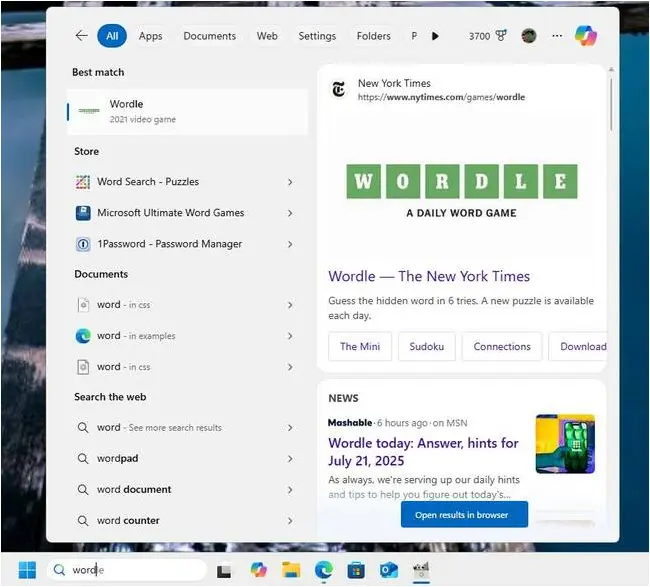This screenshot has height=587, width=650.
Task: Go back with the left arrow icon
Action: (x=81, y=36)
